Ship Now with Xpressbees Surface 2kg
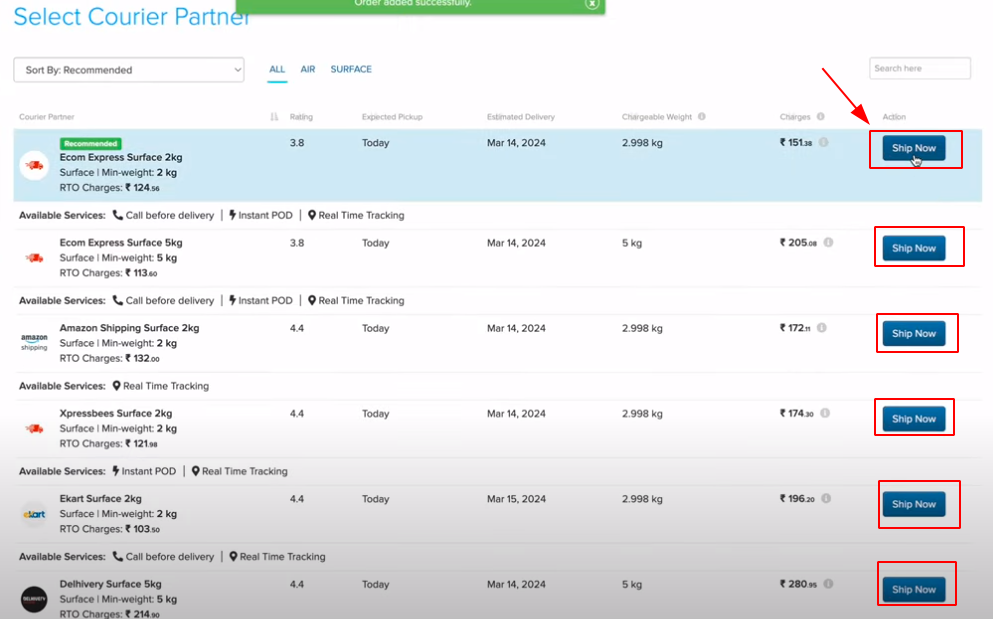 (x=914, y=419)
